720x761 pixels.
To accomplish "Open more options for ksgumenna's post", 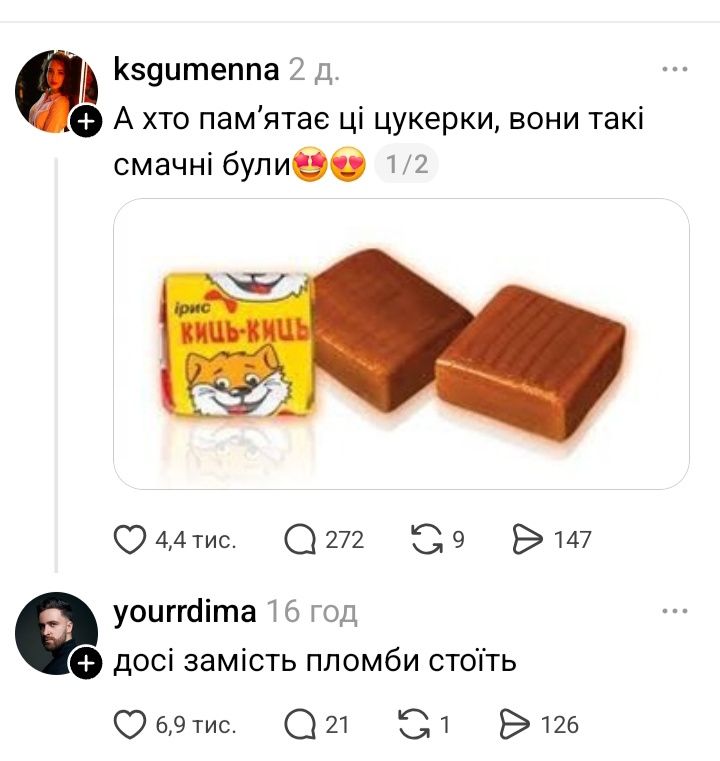I will [x=675, y=69].
